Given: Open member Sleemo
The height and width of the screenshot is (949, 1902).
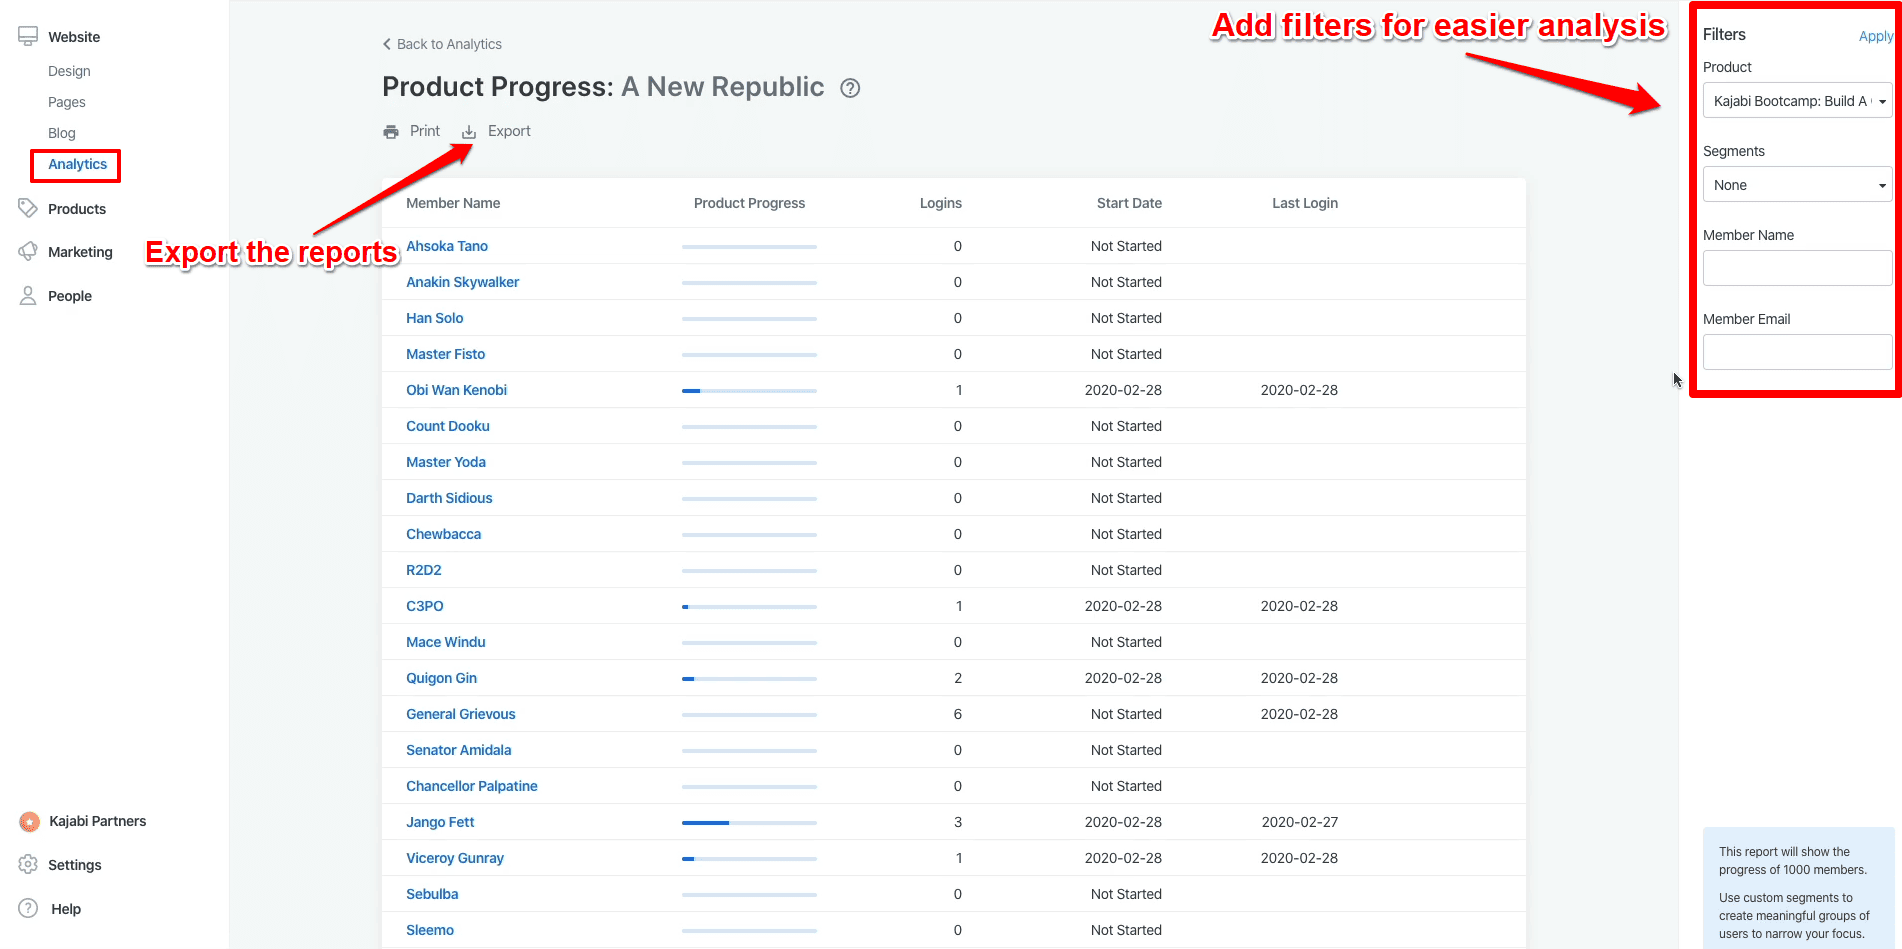Looking at the screenshot, I should 430,930.
